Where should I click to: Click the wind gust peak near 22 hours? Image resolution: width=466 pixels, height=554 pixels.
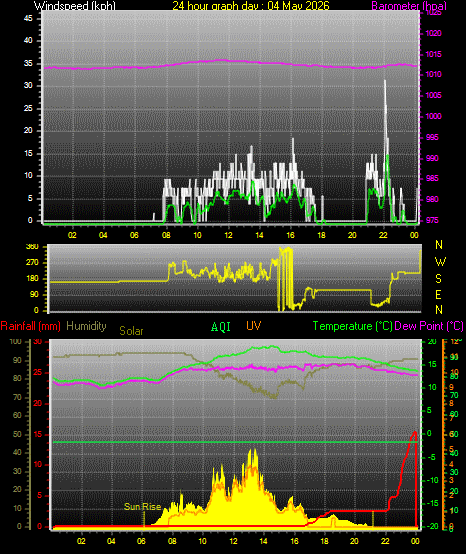[385, 82]
